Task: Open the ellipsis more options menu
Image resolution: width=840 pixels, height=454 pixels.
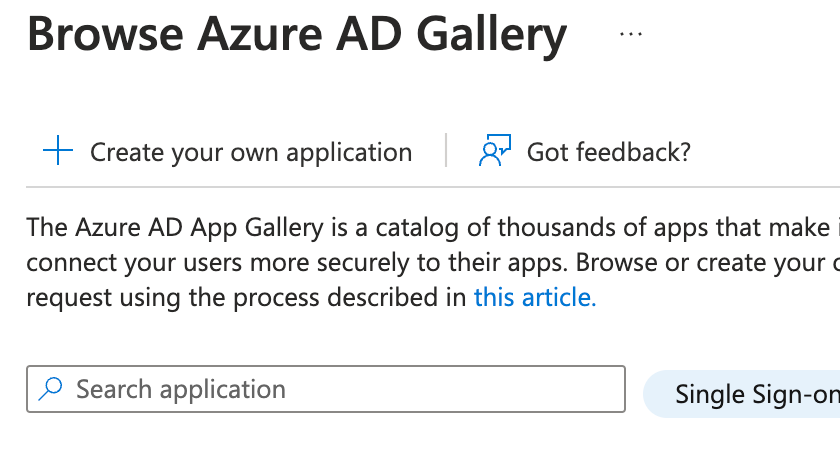Action: click(631, 34)
